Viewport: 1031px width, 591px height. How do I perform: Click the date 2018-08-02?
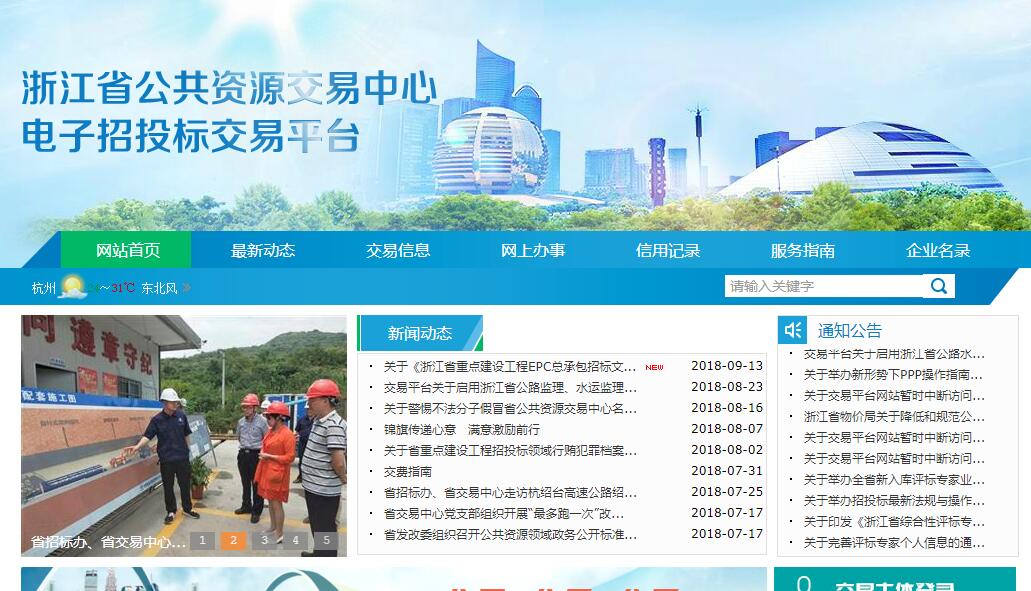(x=727, y=450)
